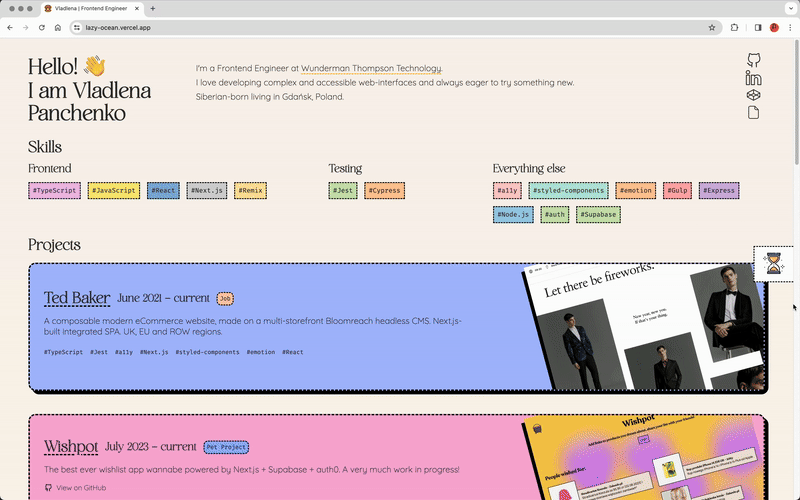The height and width of the screenshot is (500, 800).
Task: Toggle the browser side panel
Action: [758, 28]
